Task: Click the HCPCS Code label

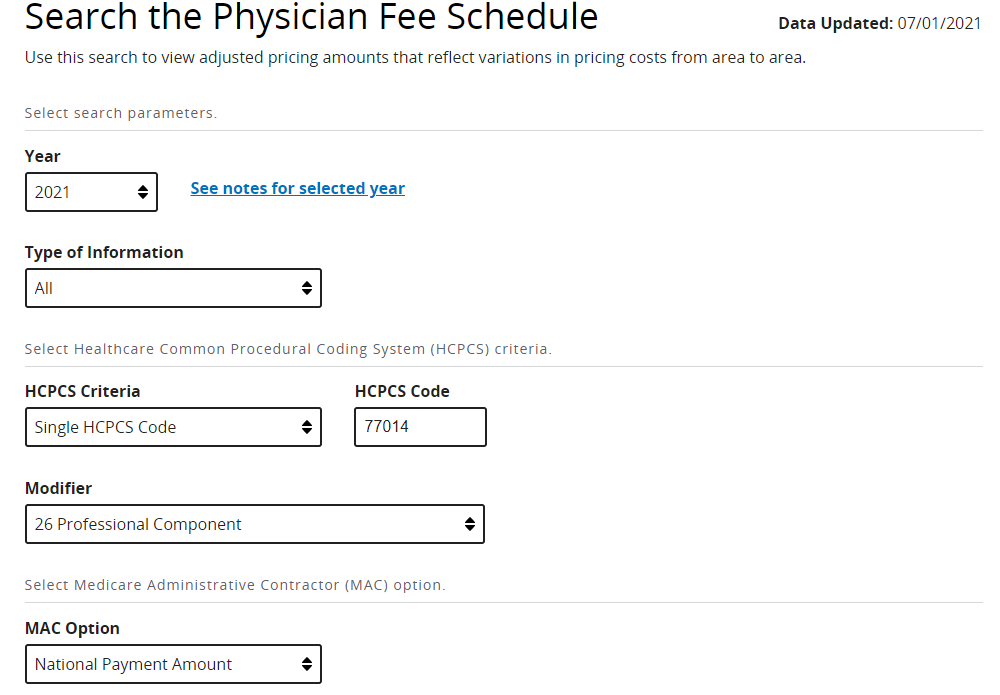Action: coord(402,391)
